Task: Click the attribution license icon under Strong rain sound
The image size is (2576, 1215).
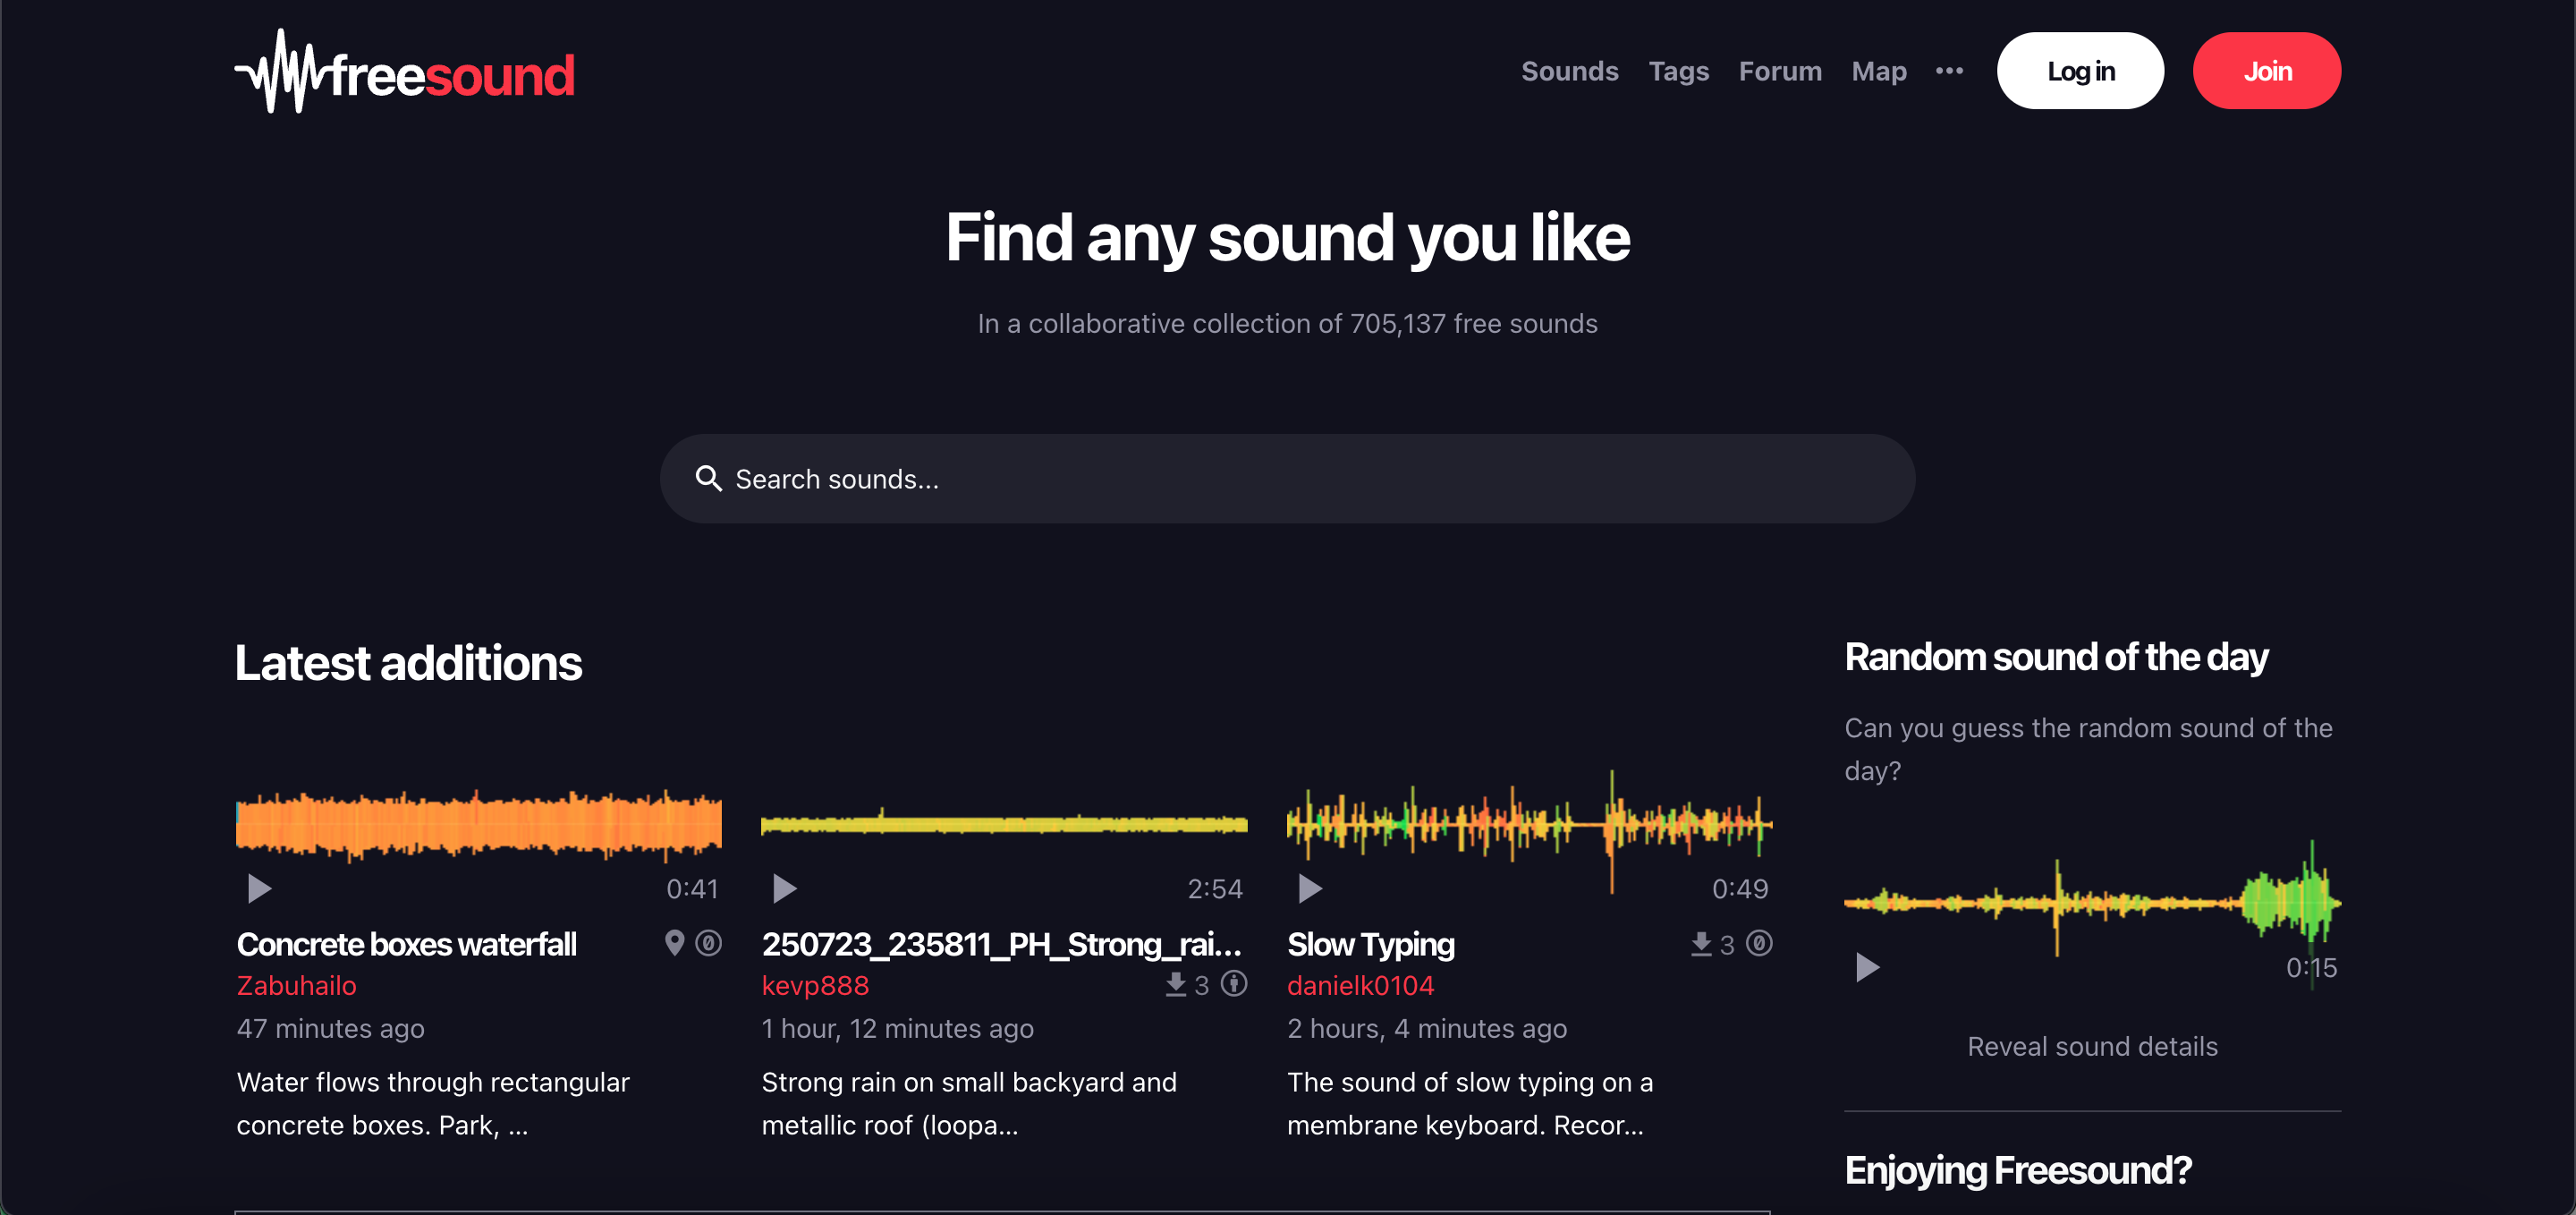Action: point(1234,984)
